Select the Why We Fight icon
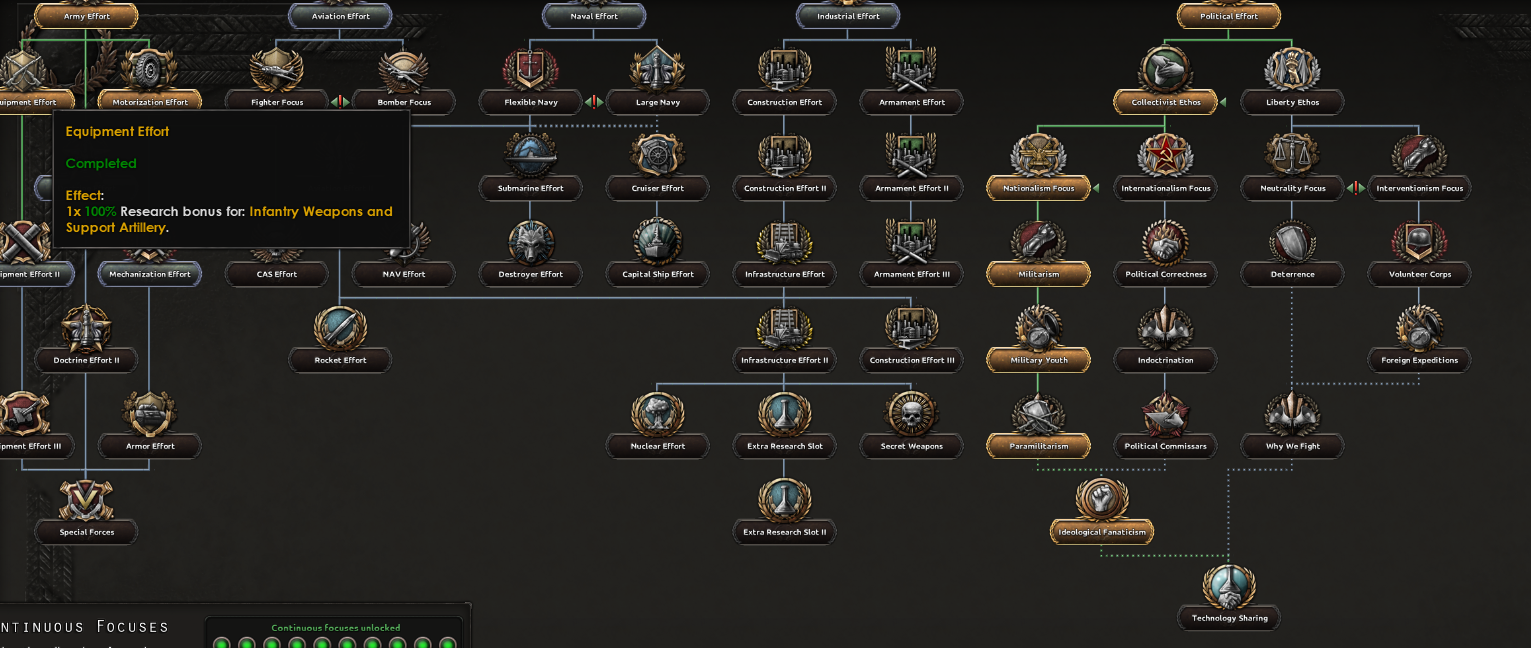Viewport: 1531px width, 648px height. click(x=1292, y=415)
